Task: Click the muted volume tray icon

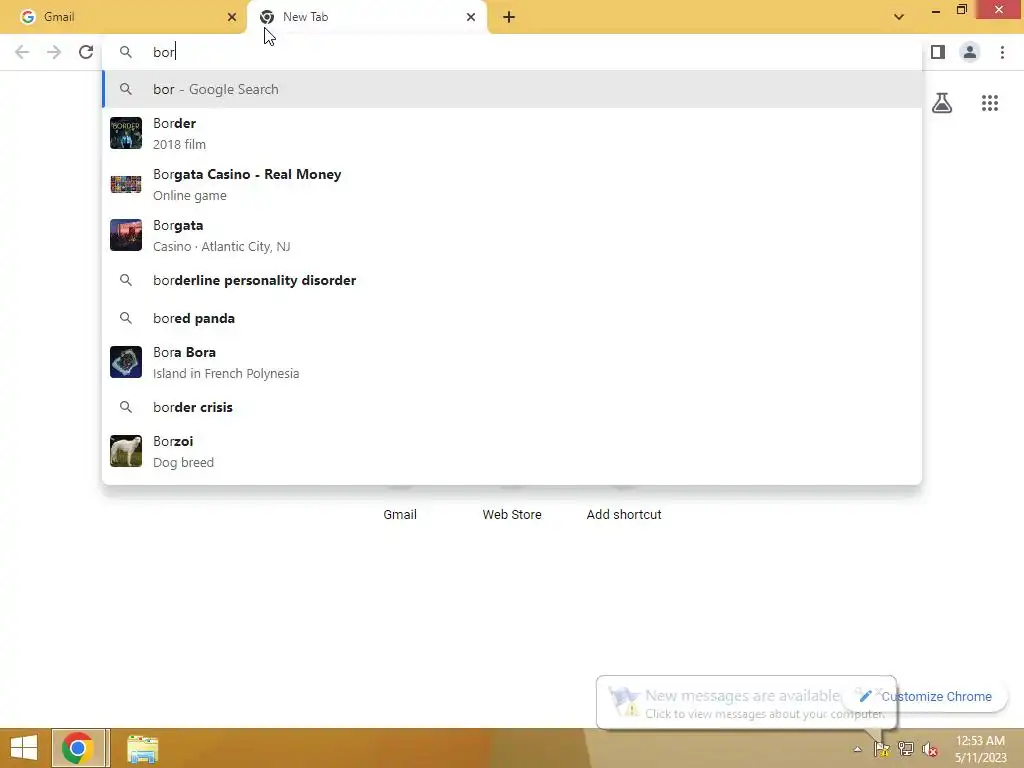Action: (929, 749)
